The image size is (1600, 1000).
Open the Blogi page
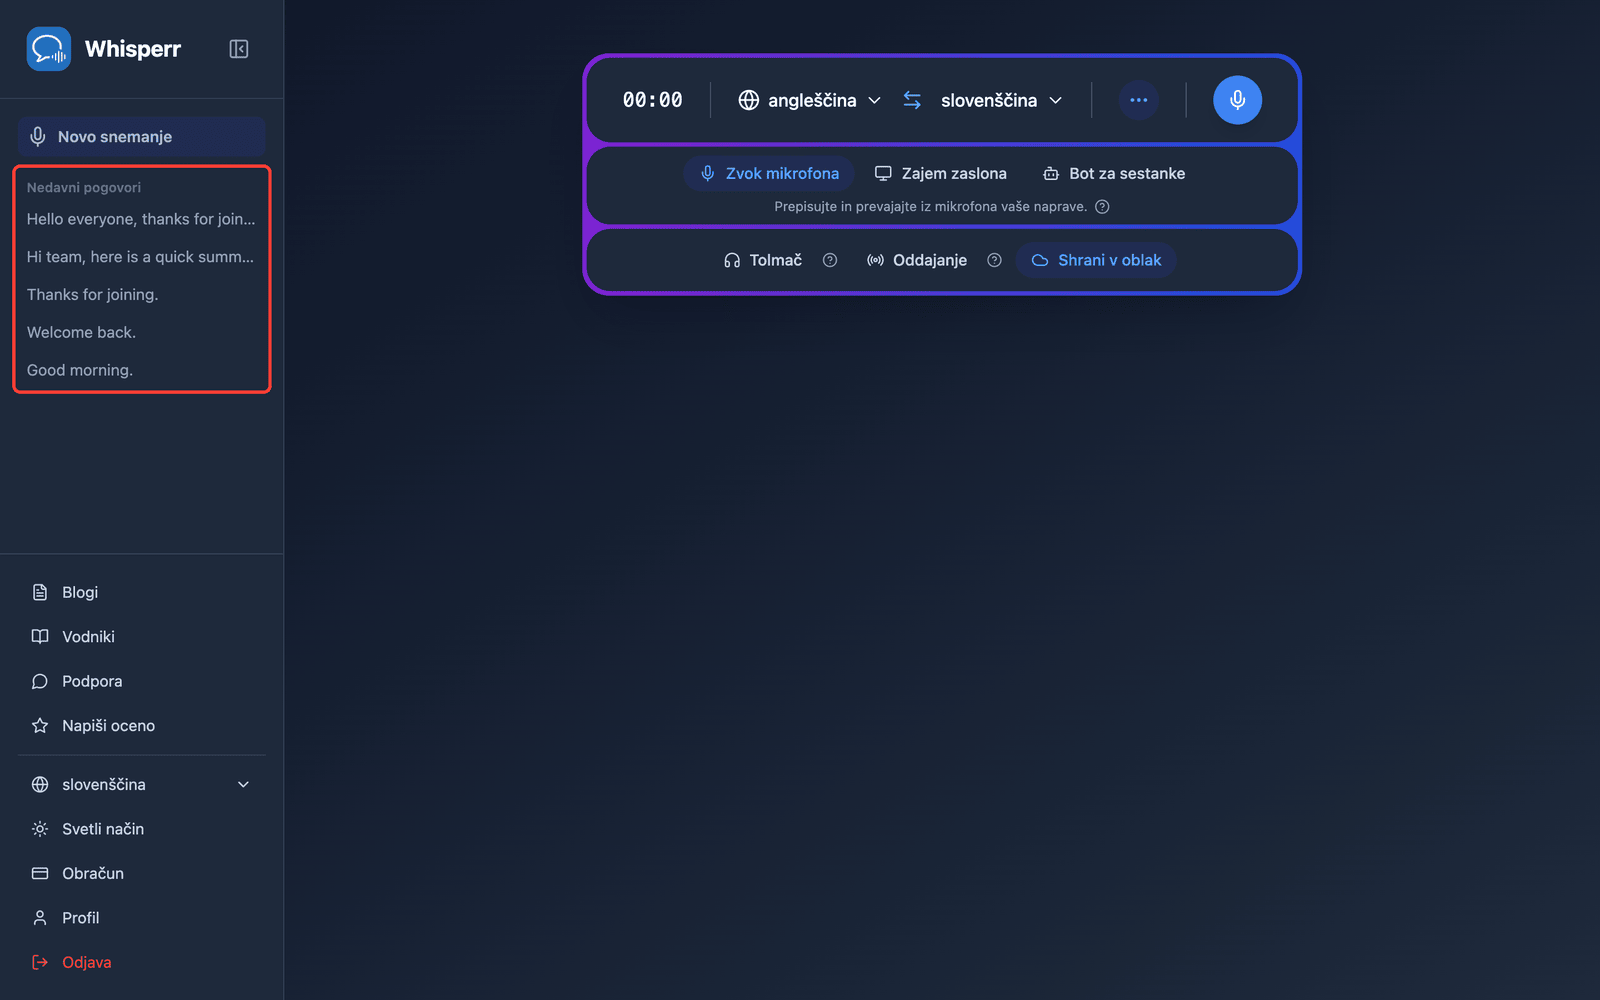point(141,592)
